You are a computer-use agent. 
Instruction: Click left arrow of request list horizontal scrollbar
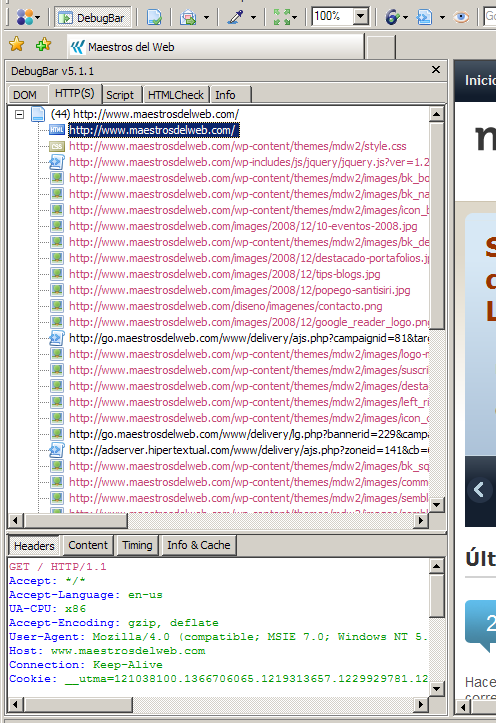[x=15, y=521]
